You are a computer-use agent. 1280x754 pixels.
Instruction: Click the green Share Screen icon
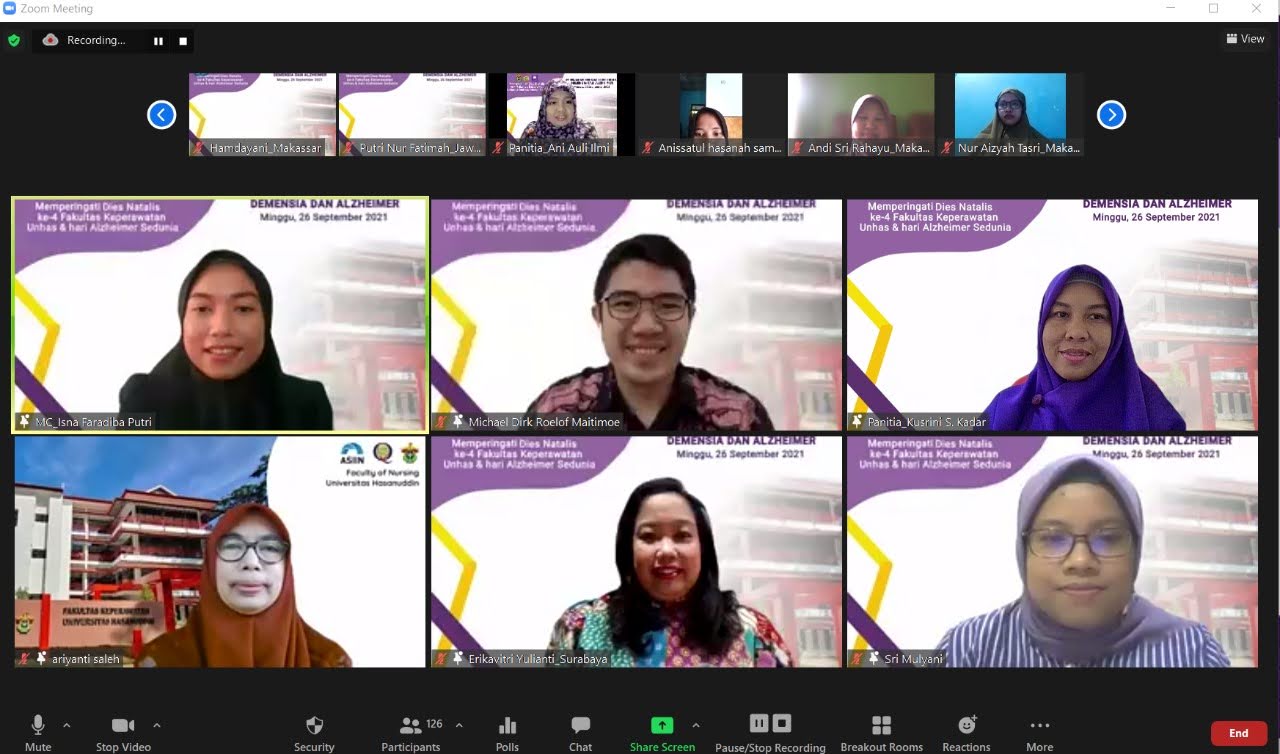click(662, 726)
